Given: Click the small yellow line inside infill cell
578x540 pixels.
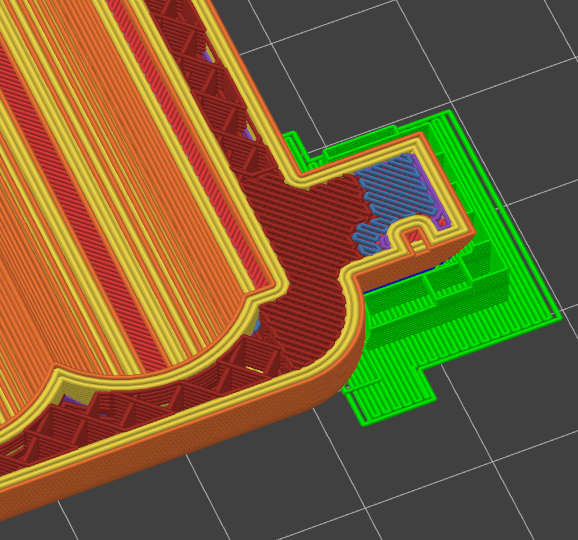Looking at the screenshot, I should coord(254,369).
